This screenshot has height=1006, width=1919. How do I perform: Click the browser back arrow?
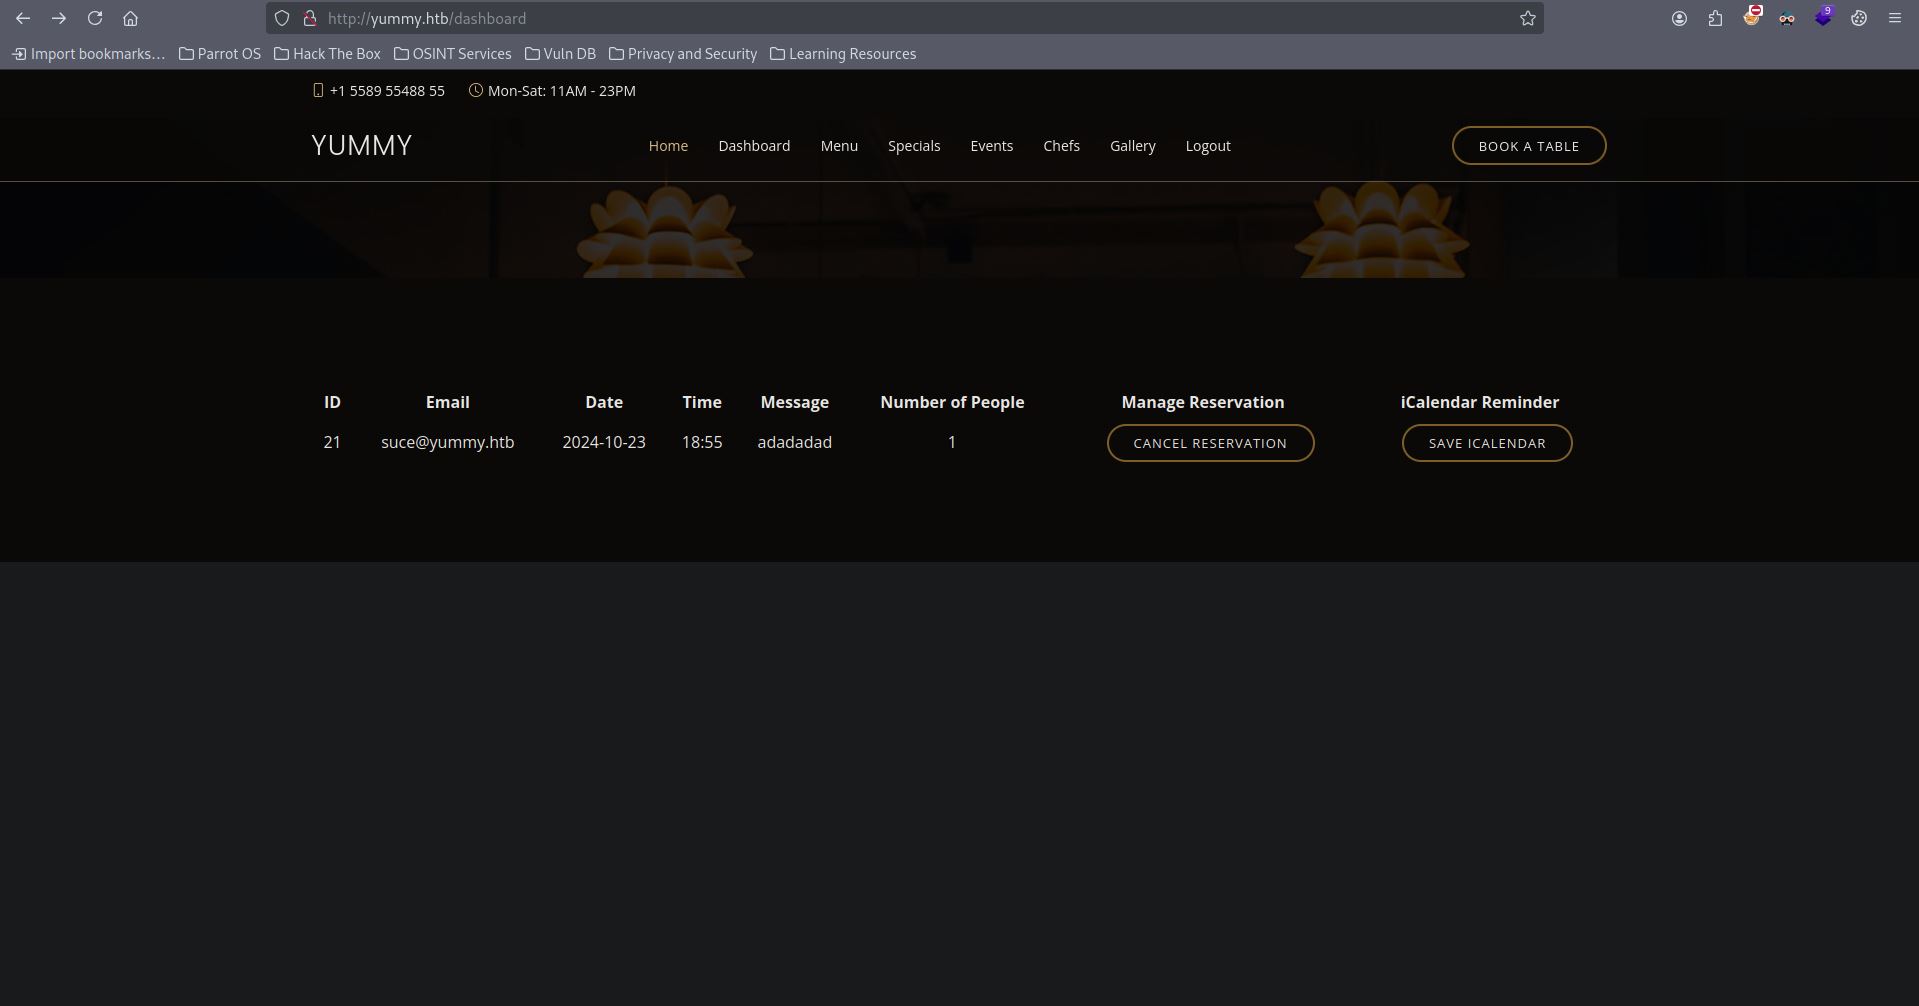(23, 18)
